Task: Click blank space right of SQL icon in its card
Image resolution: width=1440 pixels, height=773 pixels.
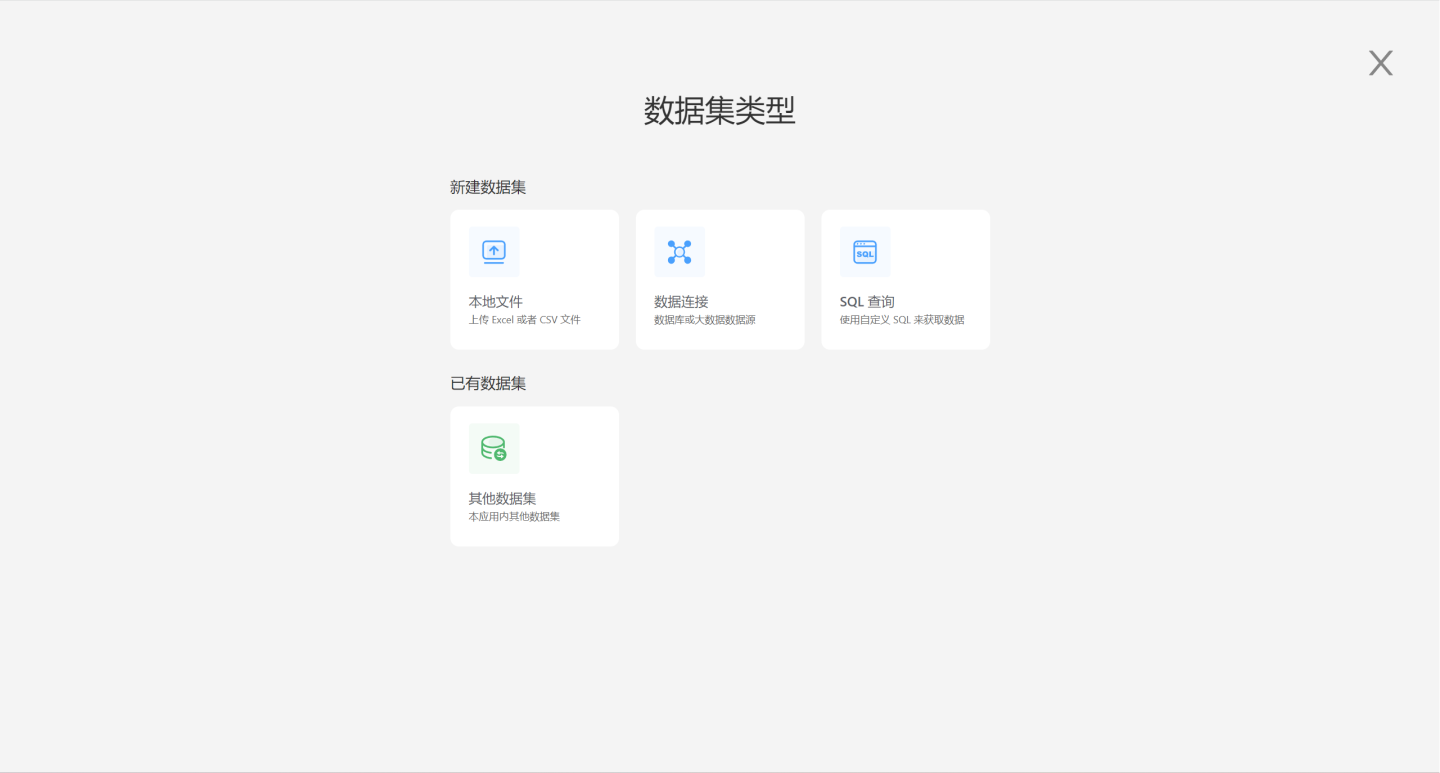Action: click(x=940, y=252)
